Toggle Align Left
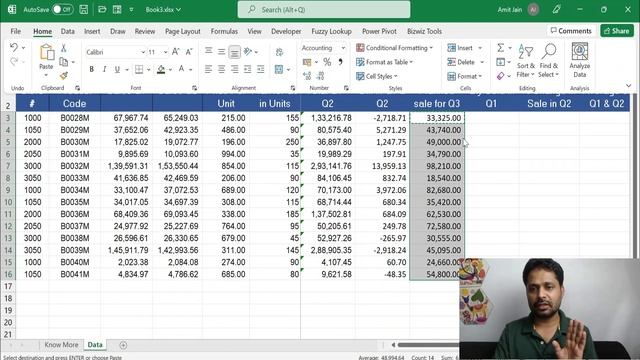This screenshot has height=360, width=640. 209,69
